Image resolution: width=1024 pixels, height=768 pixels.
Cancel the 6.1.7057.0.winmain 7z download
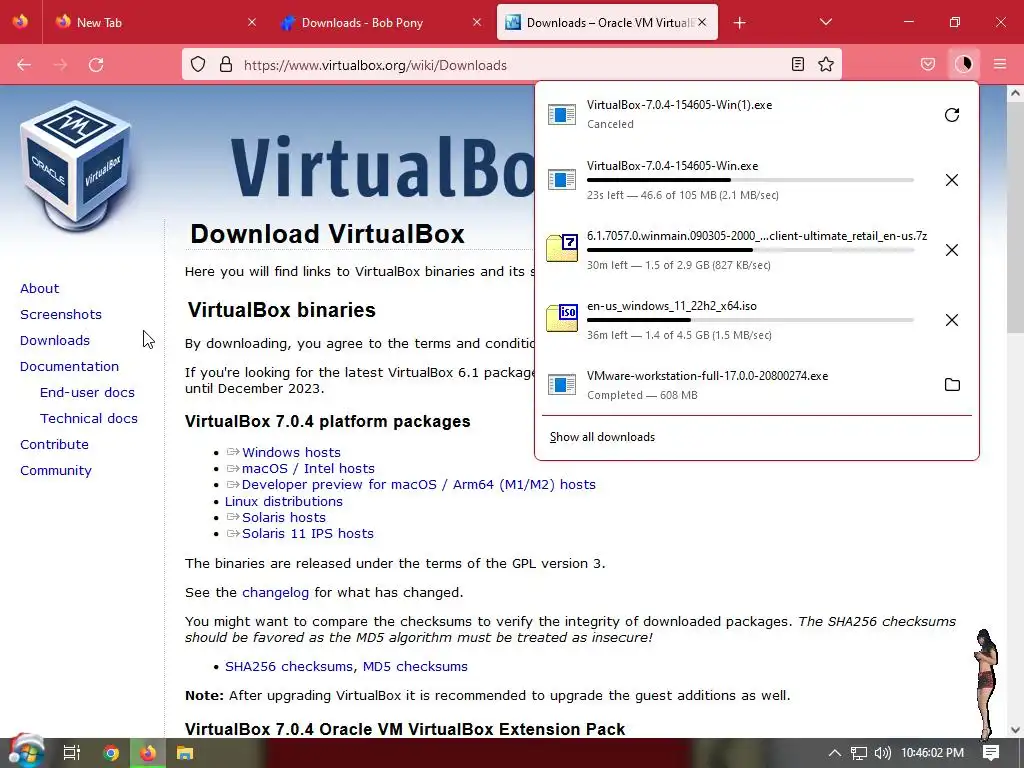coord(952,250)
